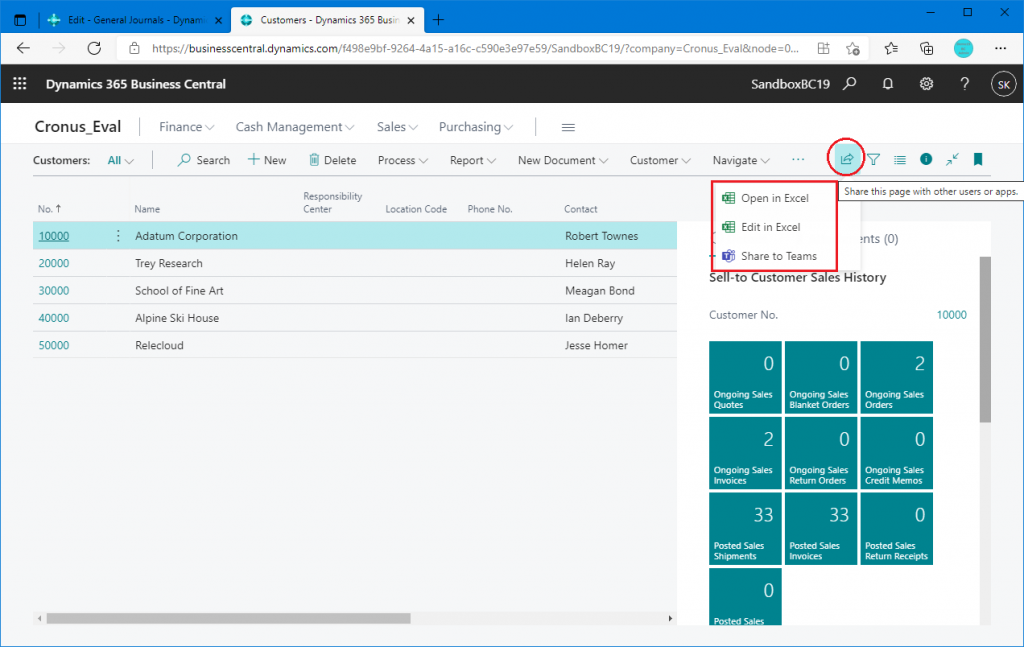
Task: Toggle the FactBox information icon
Action: (926, 159)
